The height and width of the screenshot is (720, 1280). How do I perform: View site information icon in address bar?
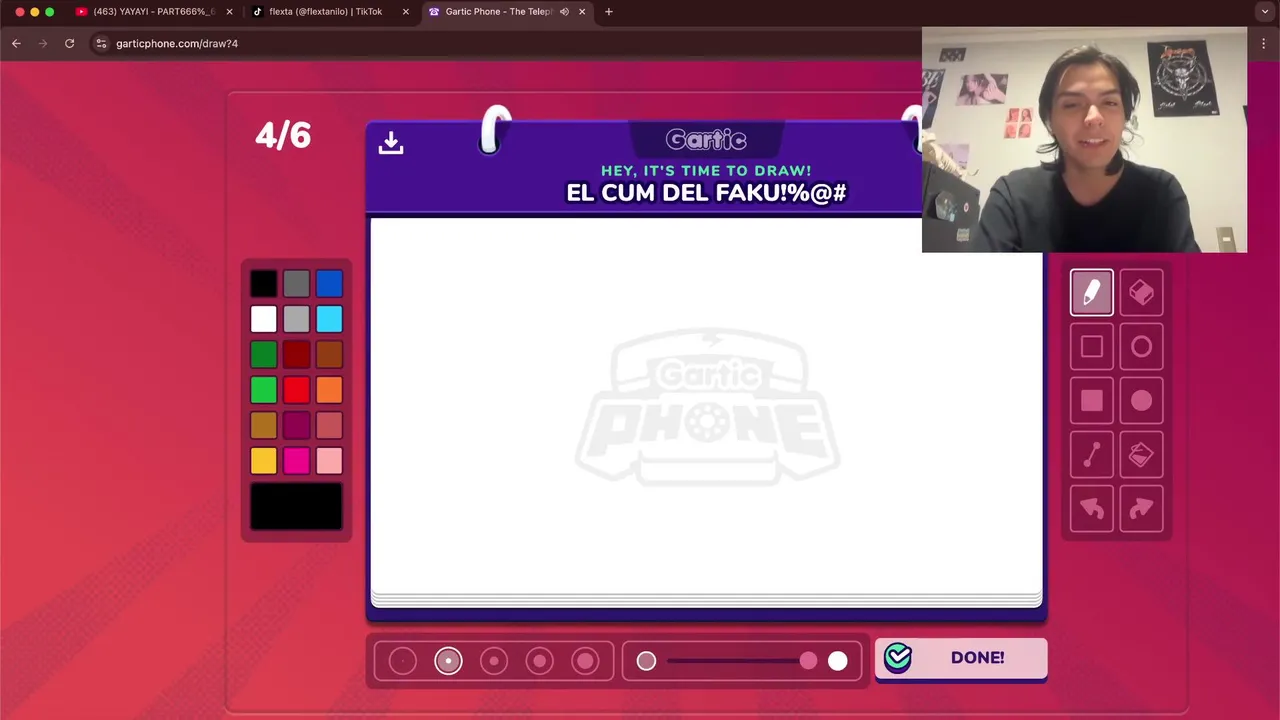click(101, 43)
